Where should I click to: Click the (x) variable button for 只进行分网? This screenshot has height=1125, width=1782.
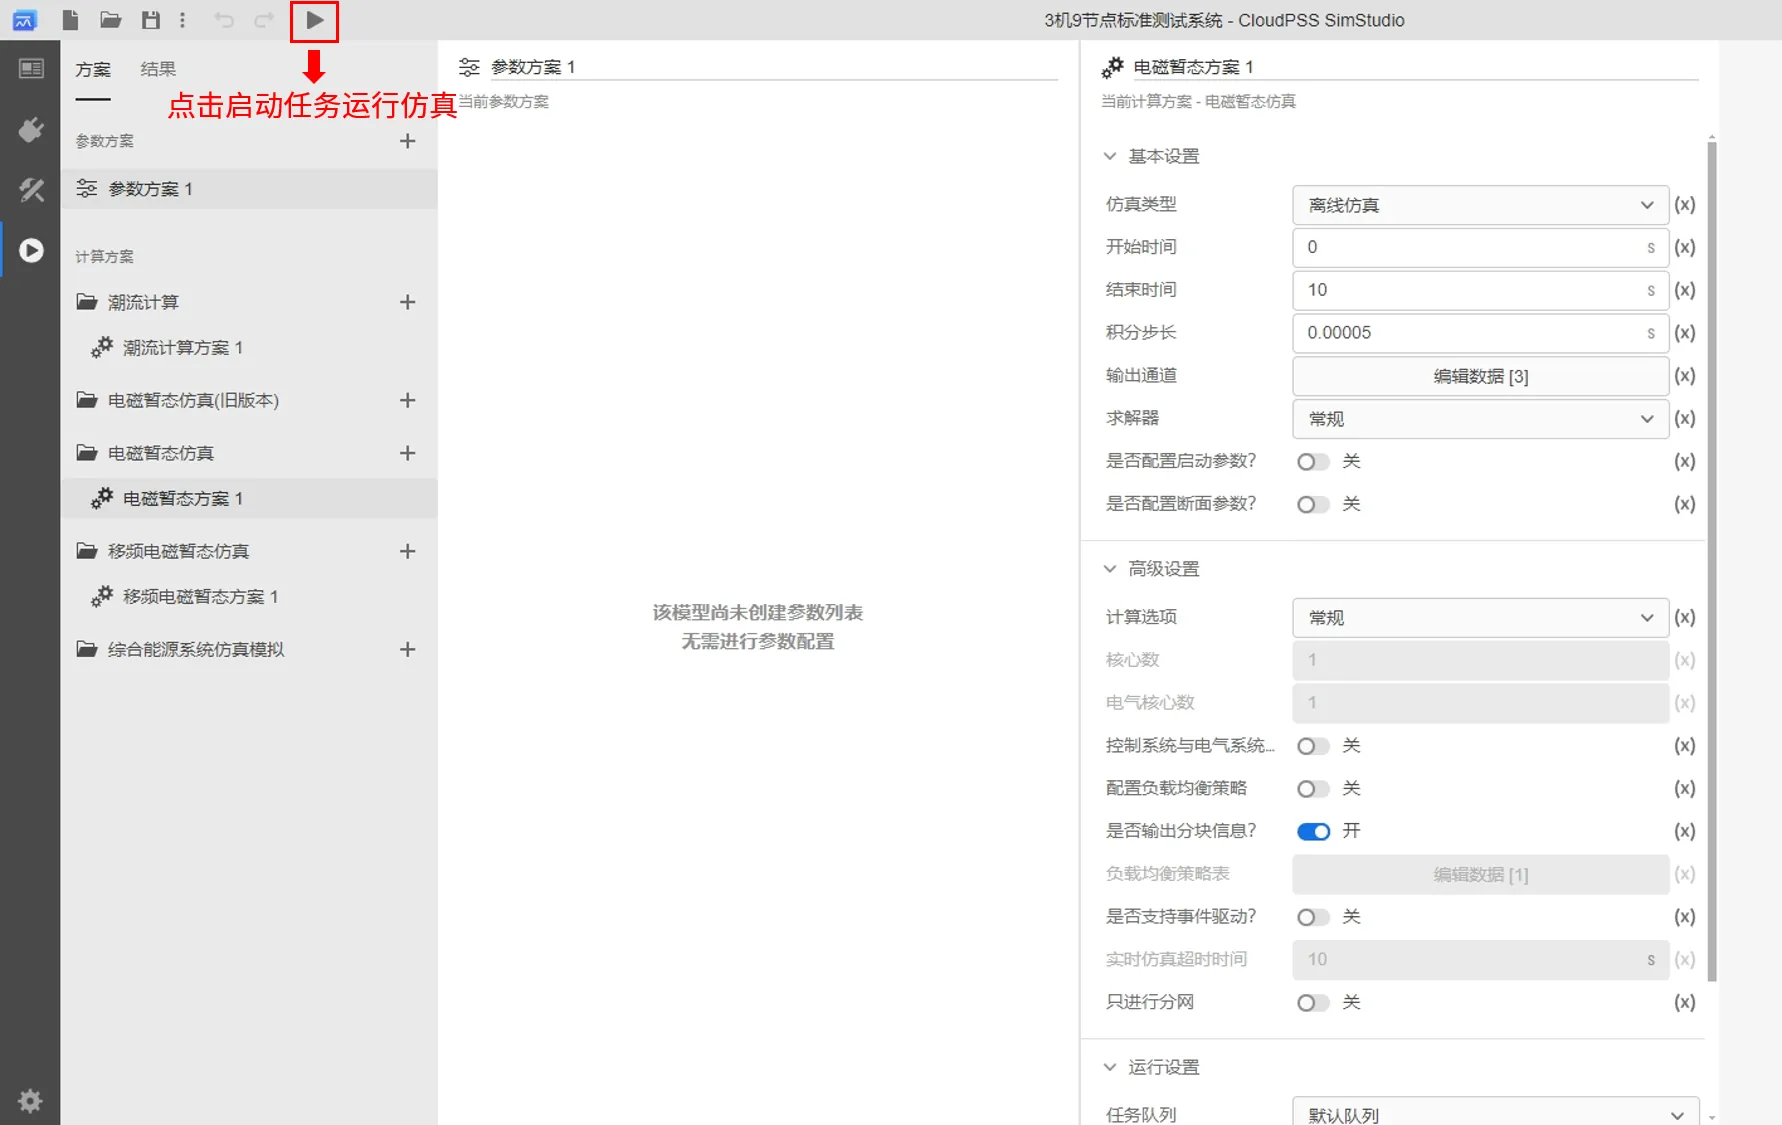click(1685, 1002)
